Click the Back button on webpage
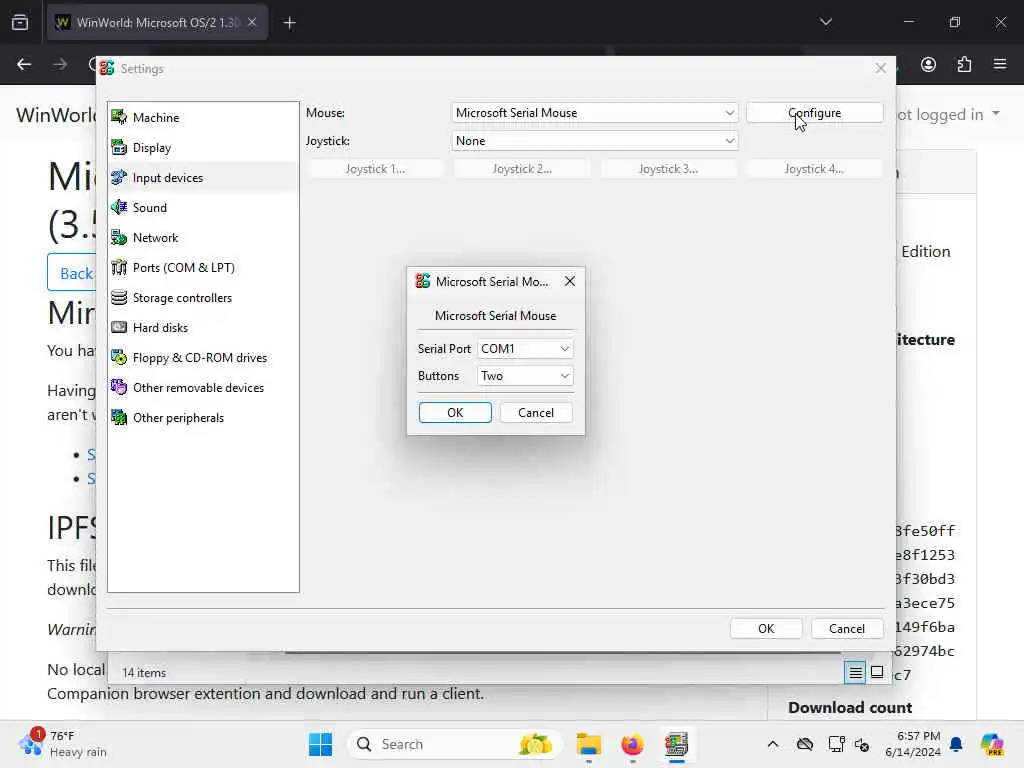1024x768 pixels. click(x=72, y=272)
